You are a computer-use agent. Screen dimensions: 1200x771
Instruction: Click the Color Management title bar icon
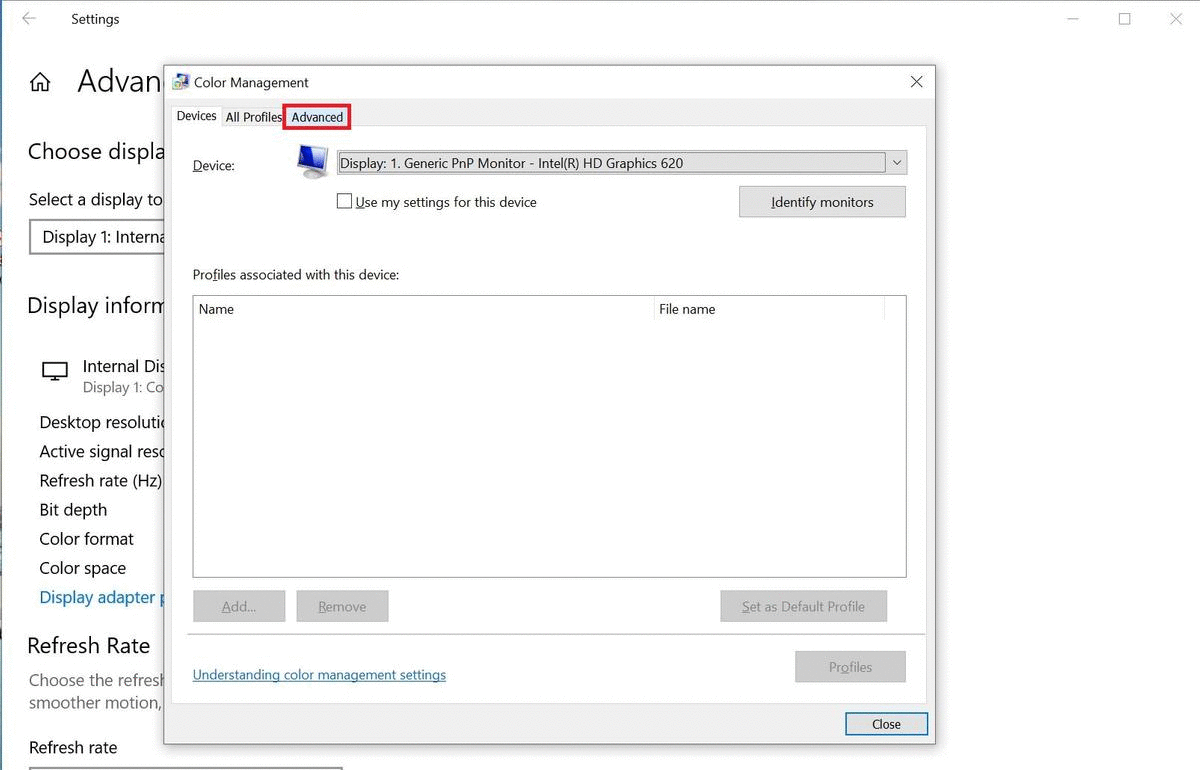pyautogui.click(x=181, y=82)
